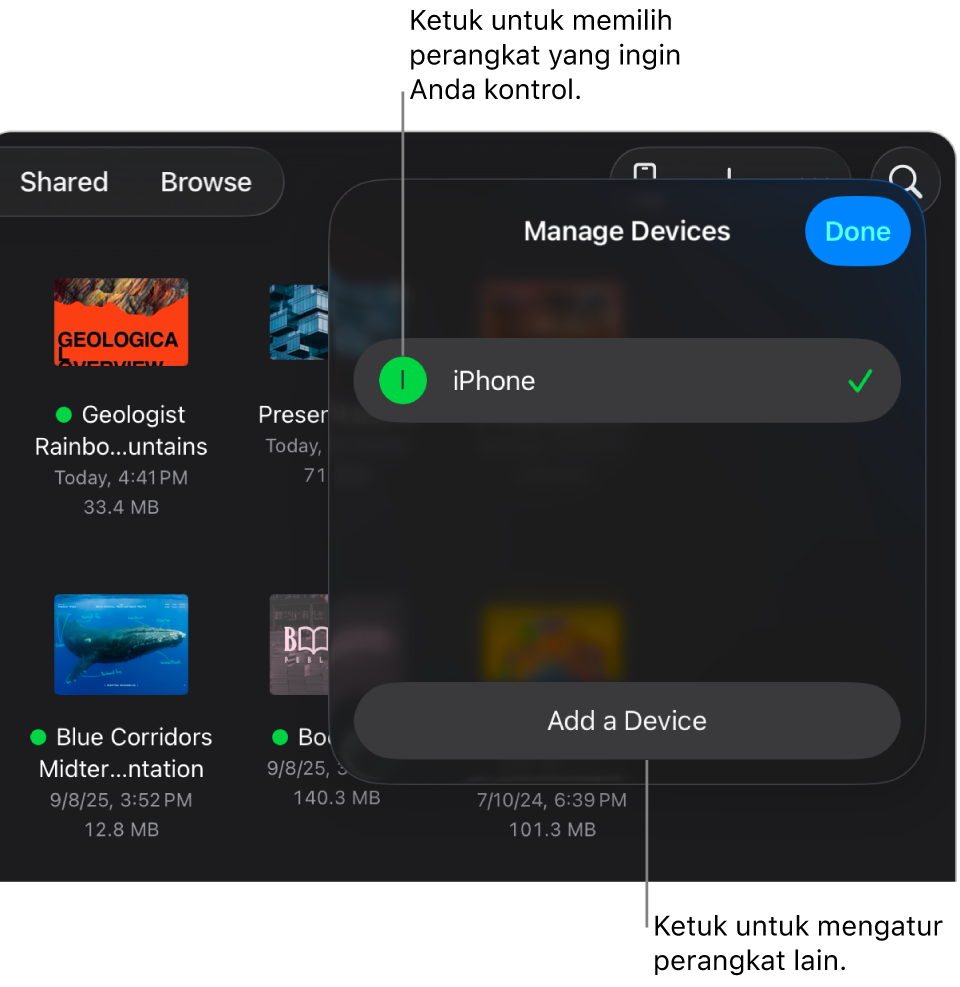960x987 pixels.
Task: Open the search magnifier icon
Action: 905,182
